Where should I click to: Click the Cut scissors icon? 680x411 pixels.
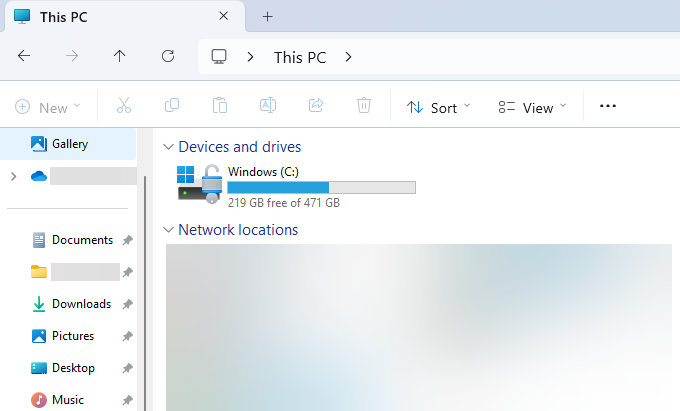pyautogui.click(x=124, y=105)
